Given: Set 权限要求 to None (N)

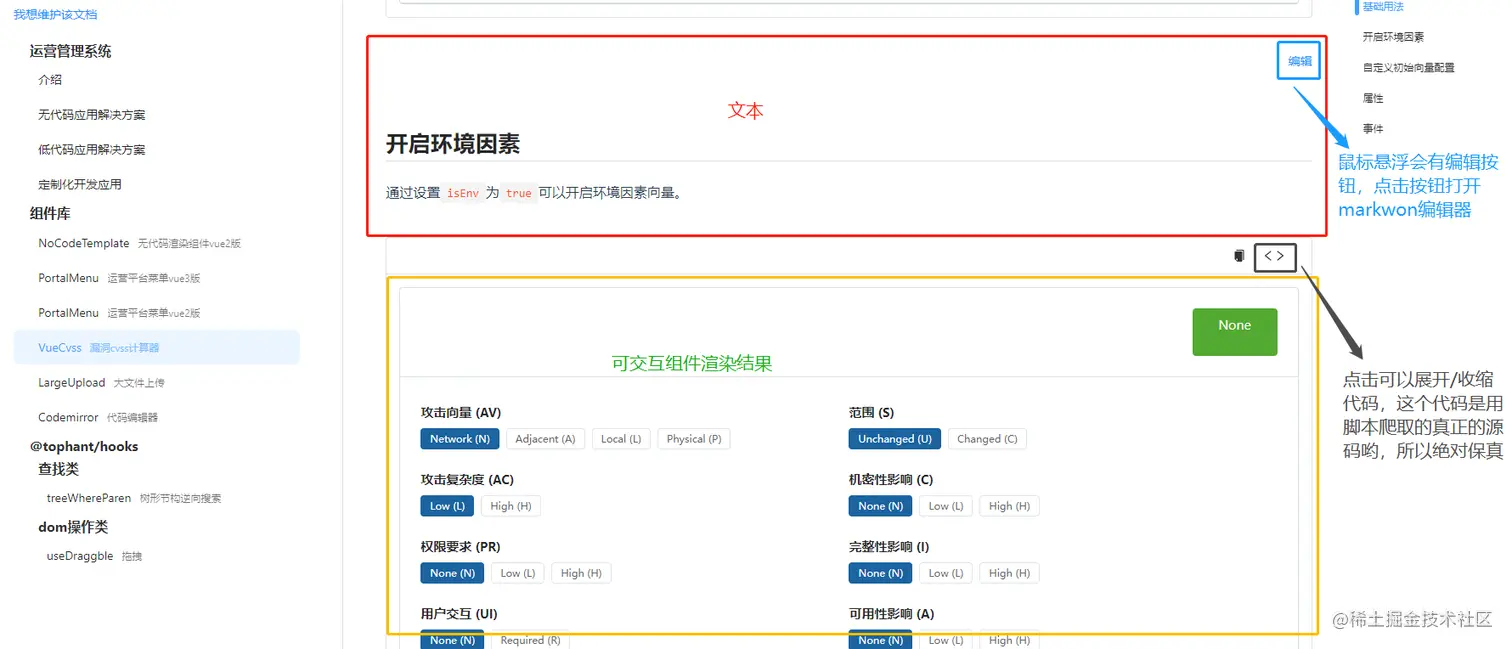Looking at the screenshot, I should (x=452, y=572).
